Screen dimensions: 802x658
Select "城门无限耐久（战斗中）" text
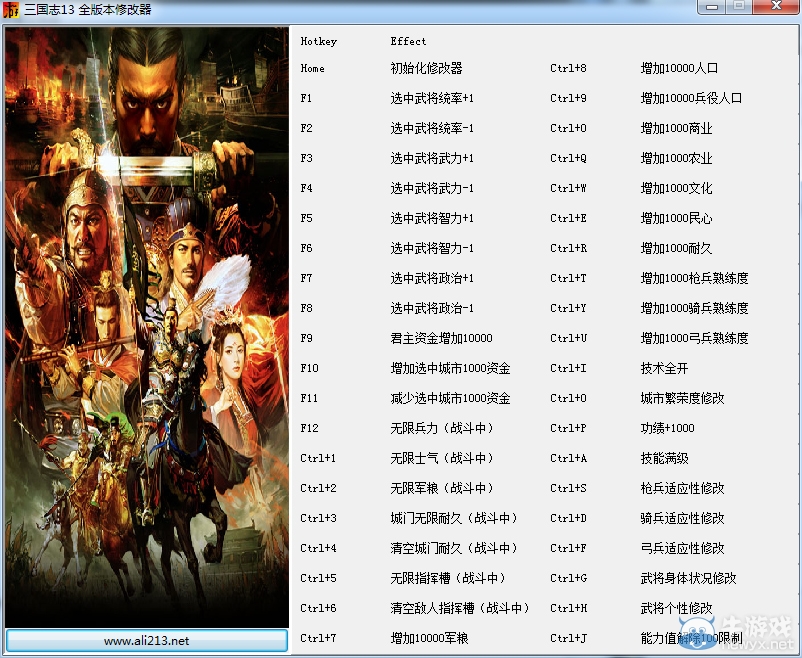point(455,518)
